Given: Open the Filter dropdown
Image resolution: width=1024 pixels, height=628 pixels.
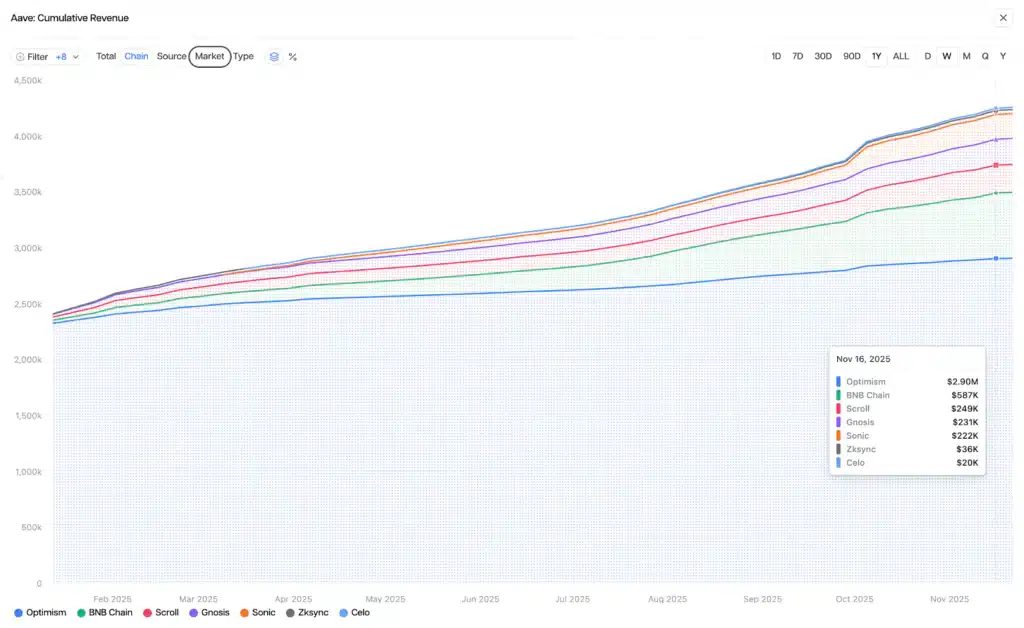Looking at the screenshot, I should point(32,57).
